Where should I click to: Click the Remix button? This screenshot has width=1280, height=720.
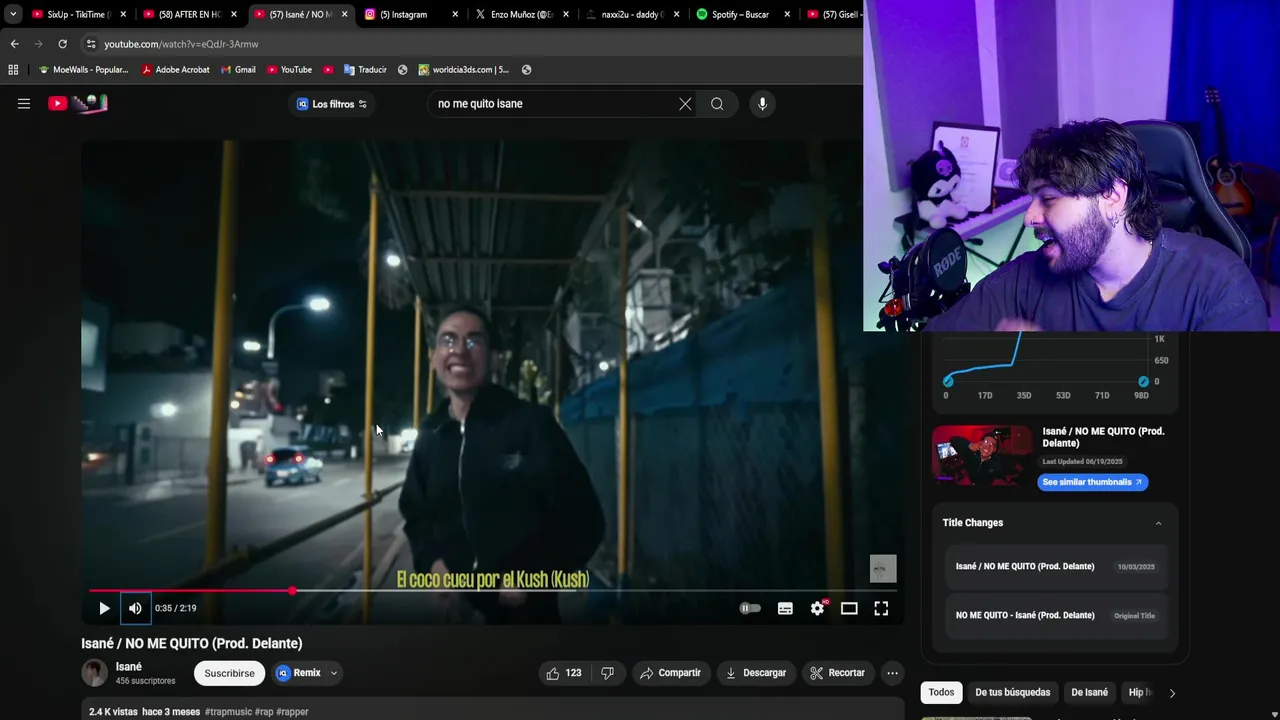click(298, 673)
